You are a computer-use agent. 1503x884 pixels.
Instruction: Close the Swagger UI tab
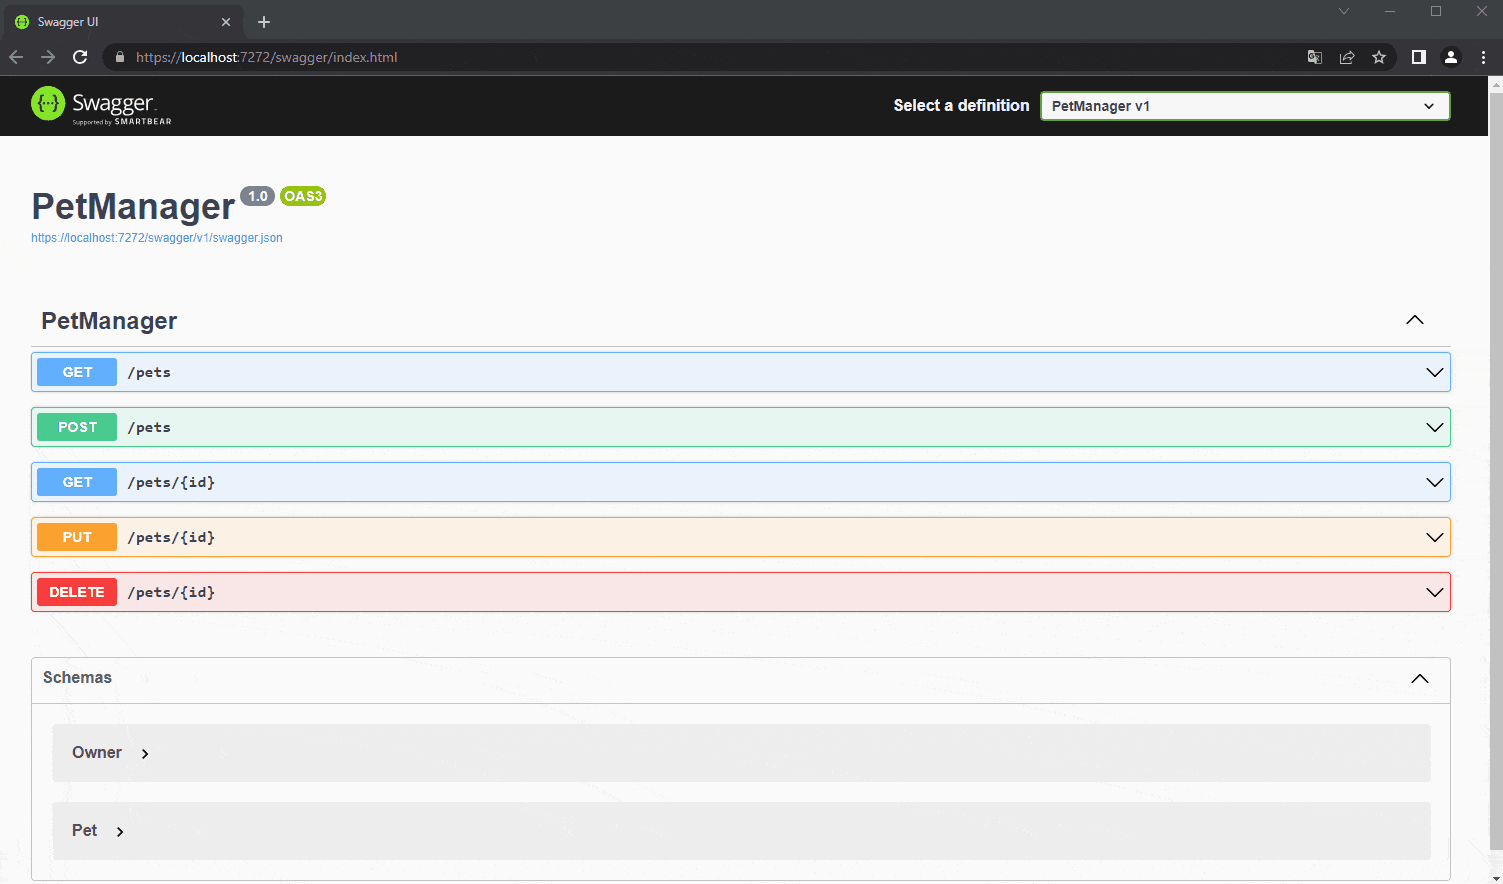pyautogui.click(x=226, y=22)
